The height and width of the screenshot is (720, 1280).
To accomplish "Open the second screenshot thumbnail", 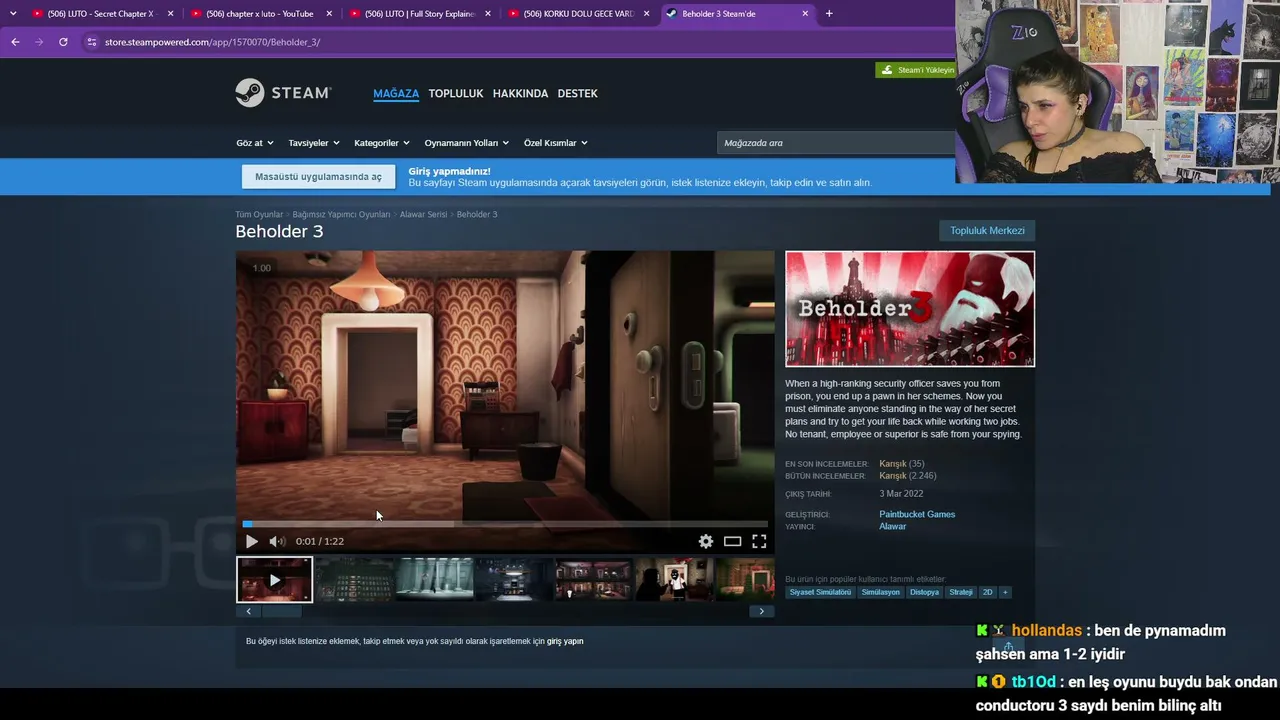I will 354,580.
